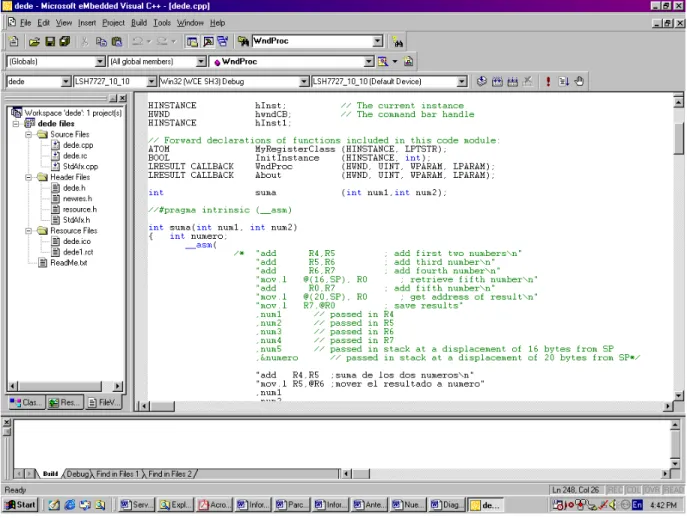The width and height of the screenshot is (687, 518).
Task: Switch to the Find in Files 1 tab
Action: (117, 474)
